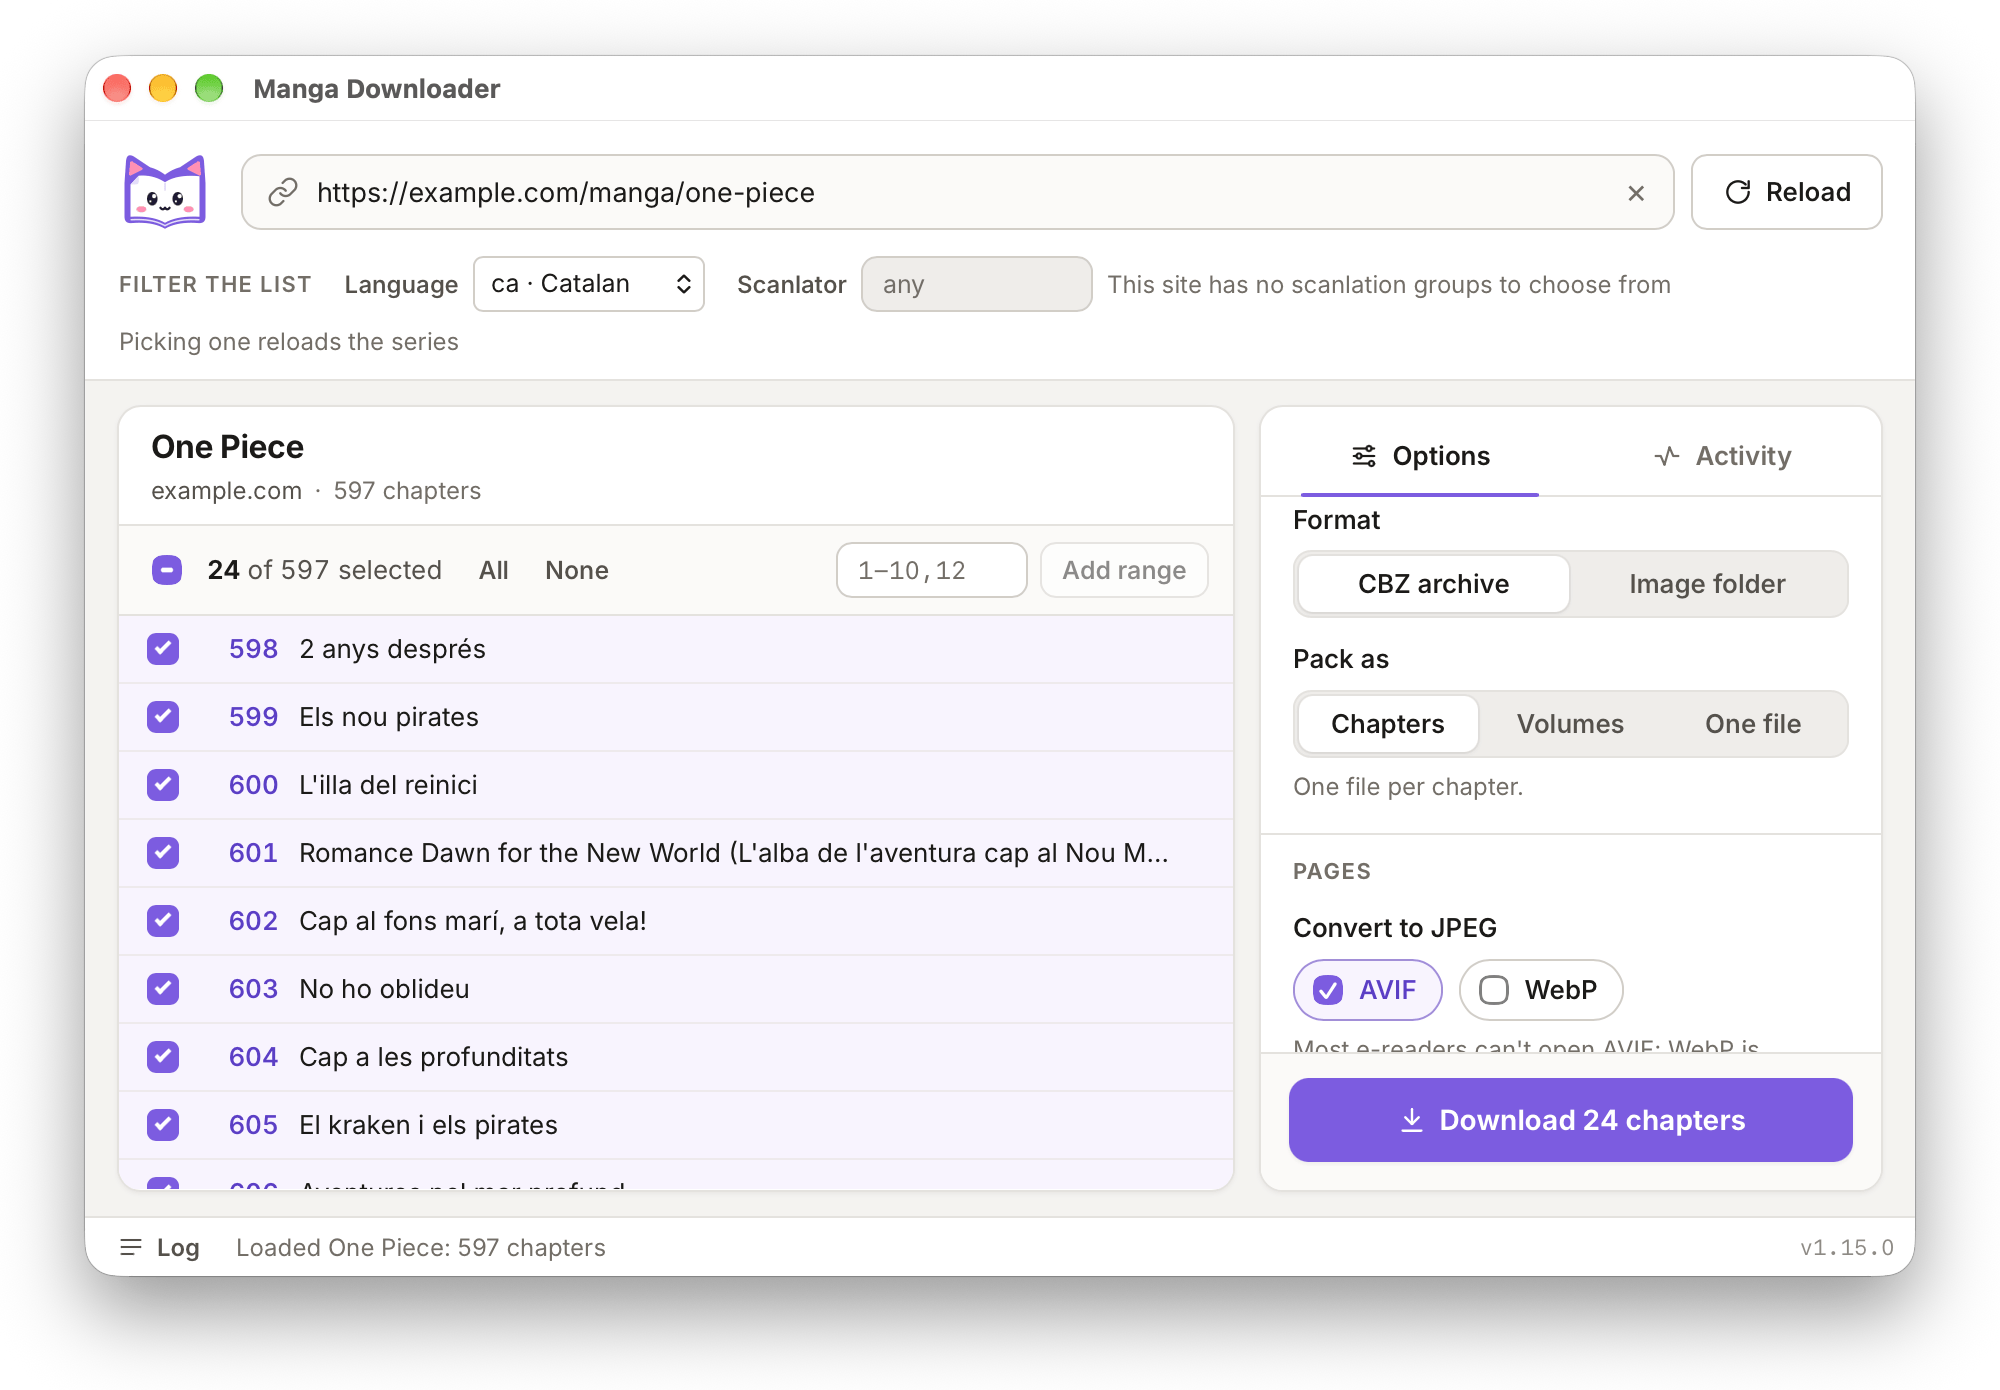This screenshot has width=2000, height=1390.
Task: Click '24 of 597 selected' text
Action: pyautogui.click(x=325, y=570)
